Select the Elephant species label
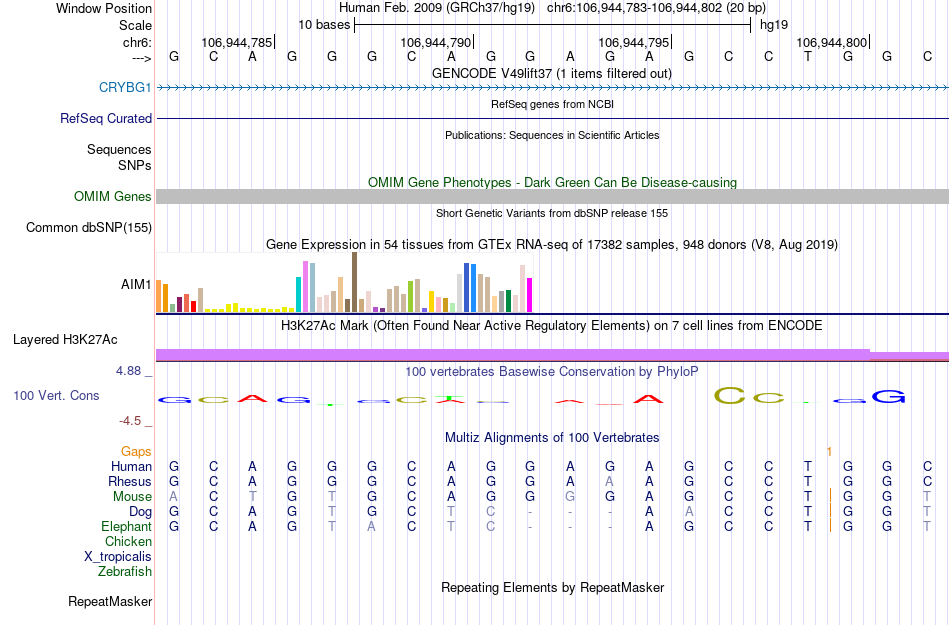 tap(126, 526)
